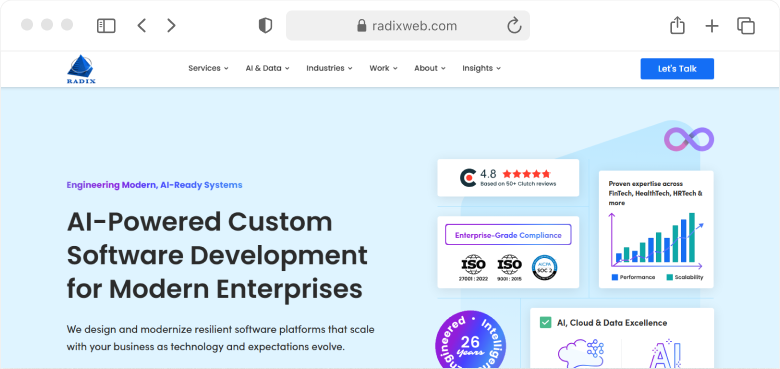The height and width of the screenshot is (369, 780).
Task: Click the teal Scalability legend square
Action: pyautogui.click(x=670, y=277)
